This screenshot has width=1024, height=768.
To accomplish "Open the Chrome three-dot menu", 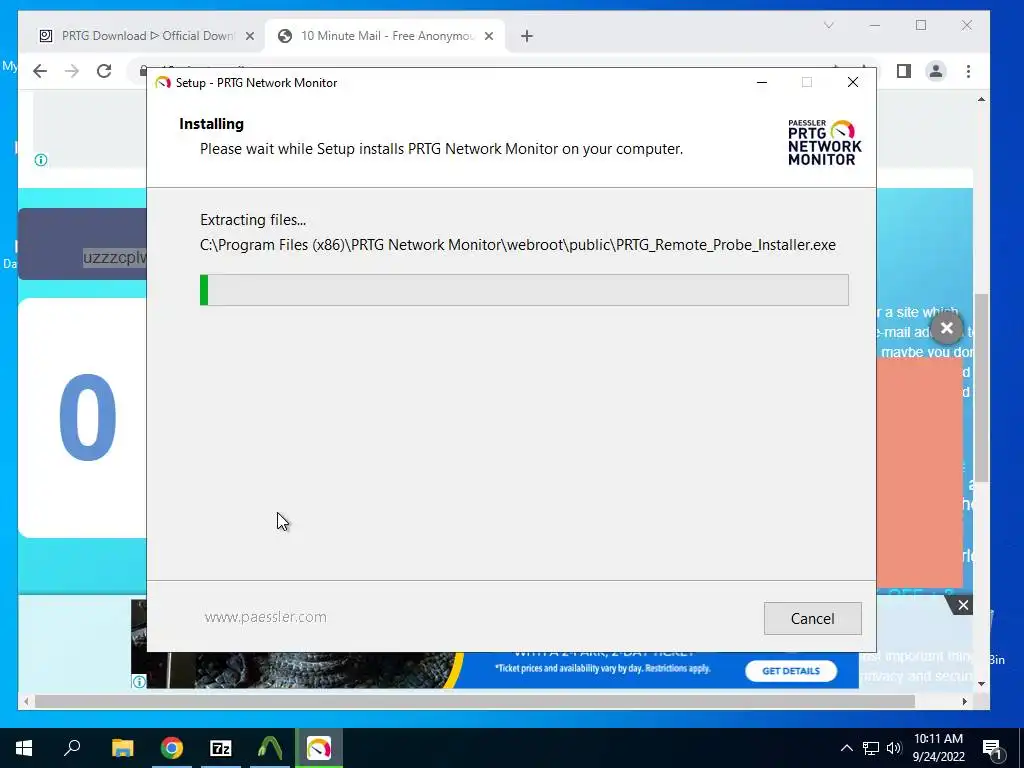I will 968,71.
